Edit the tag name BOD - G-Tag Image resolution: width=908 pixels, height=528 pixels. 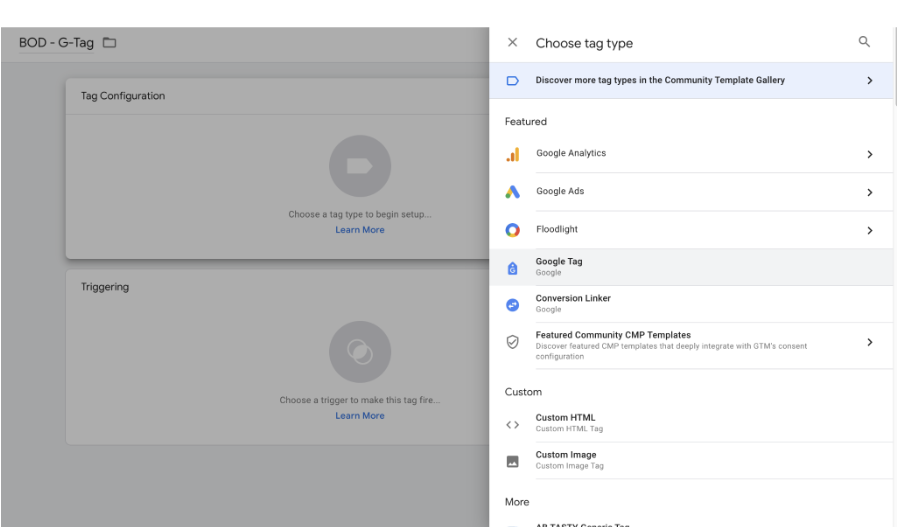coord(56,43)
